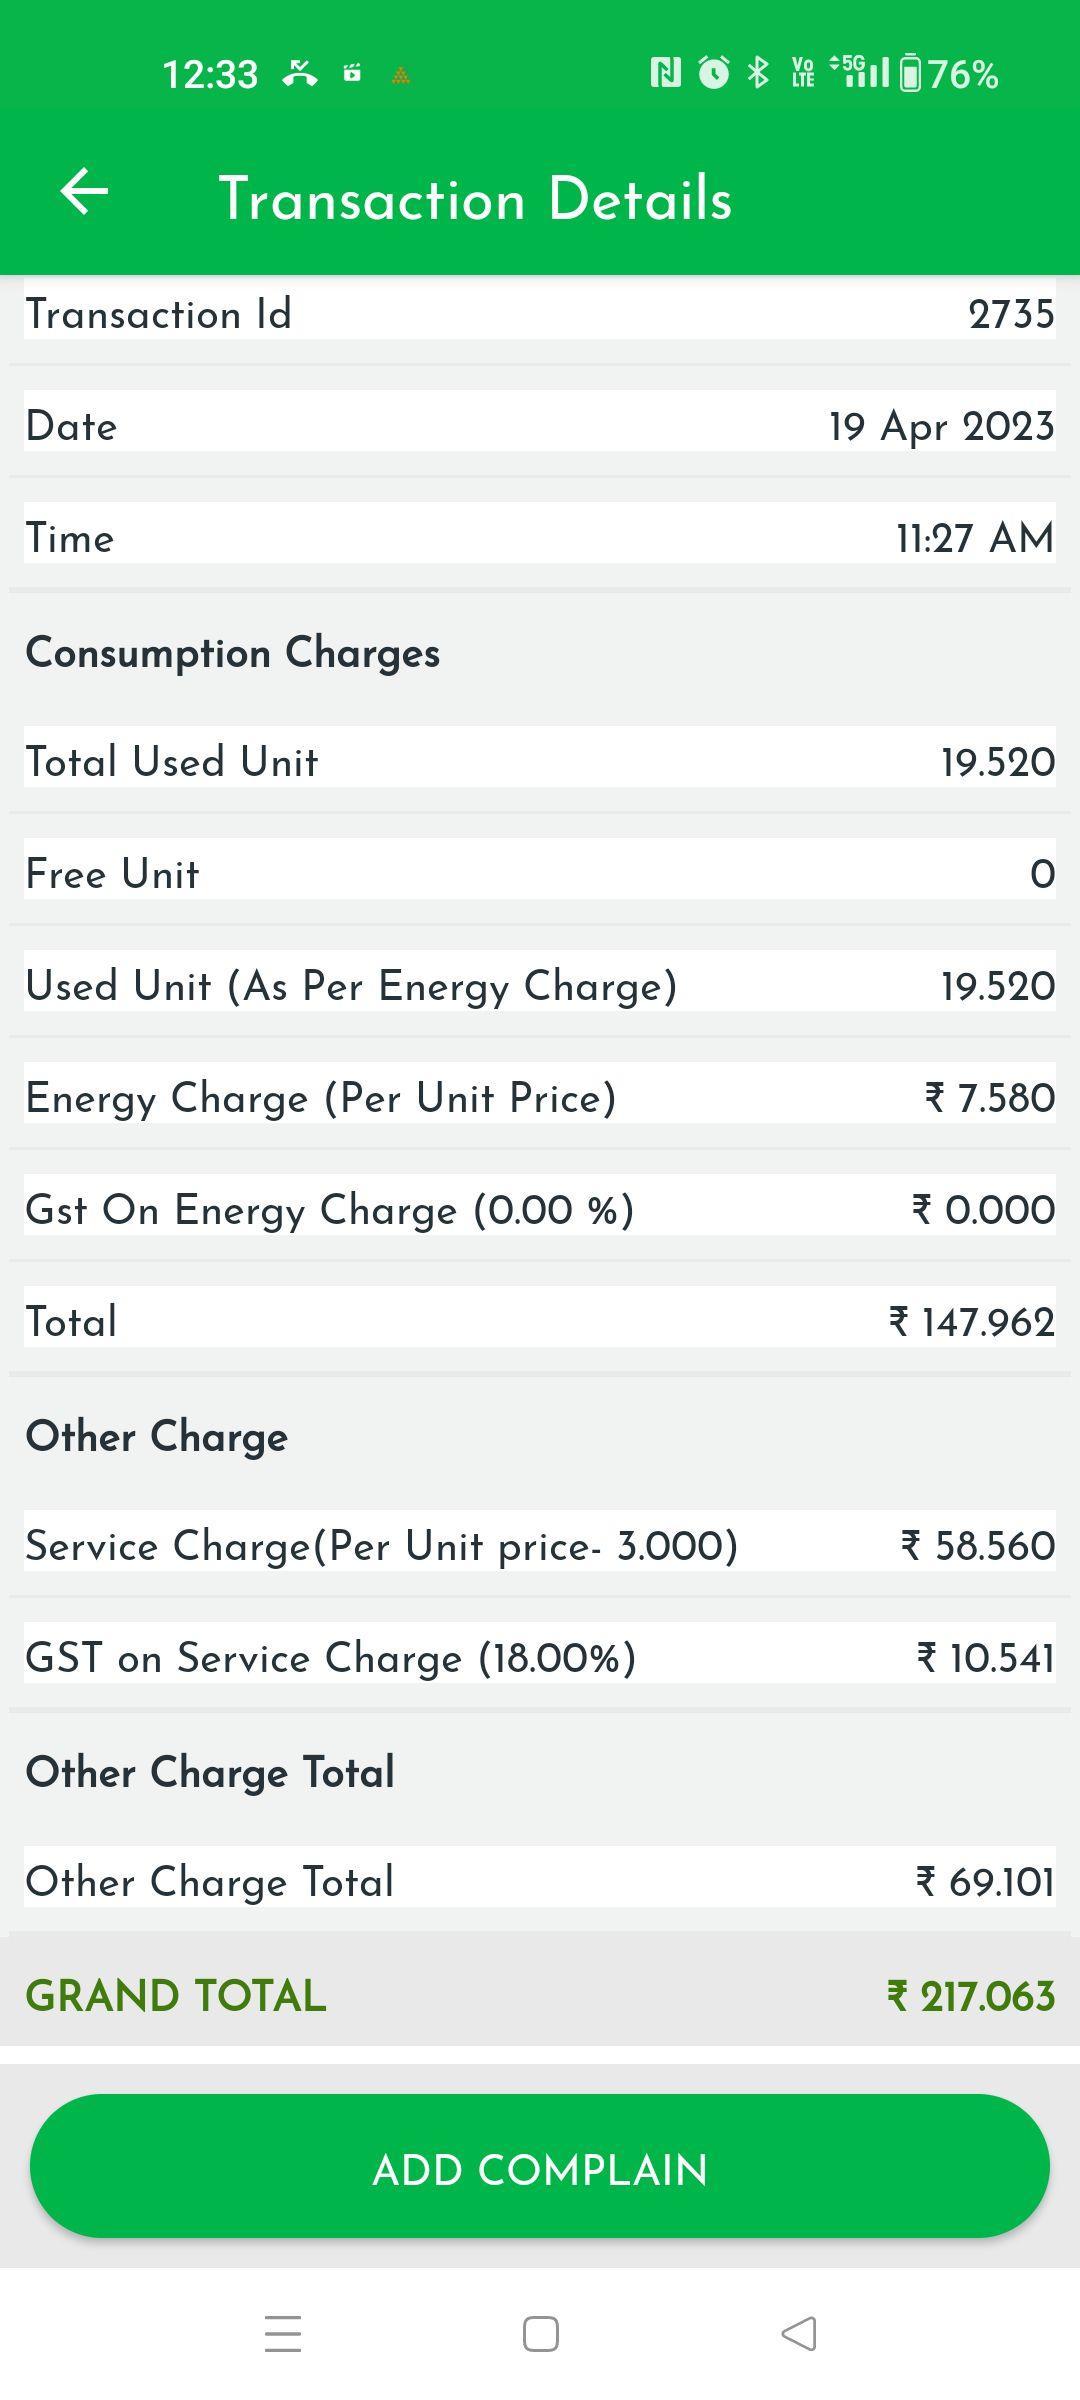1080x2400 pixels.
Task: Tap the back arrow in header
Action: point(84,192)
